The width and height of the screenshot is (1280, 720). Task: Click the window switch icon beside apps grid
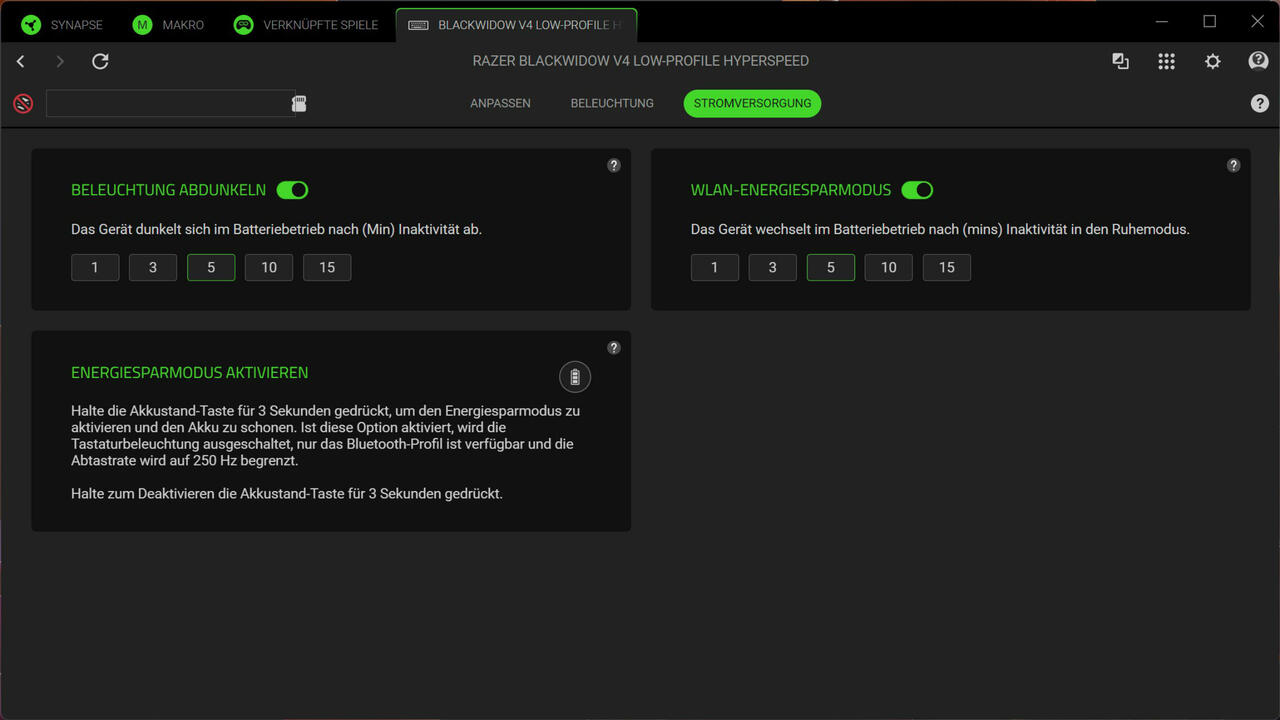point(1120,62)
